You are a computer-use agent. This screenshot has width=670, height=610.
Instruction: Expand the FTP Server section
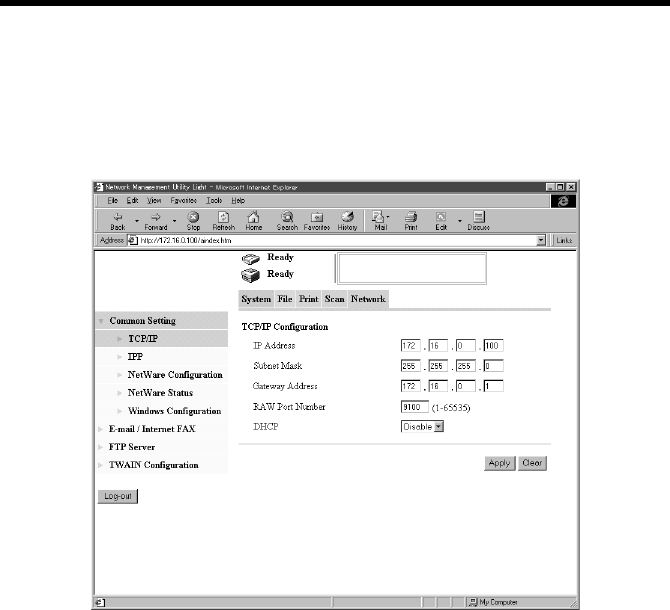point(101,447)
